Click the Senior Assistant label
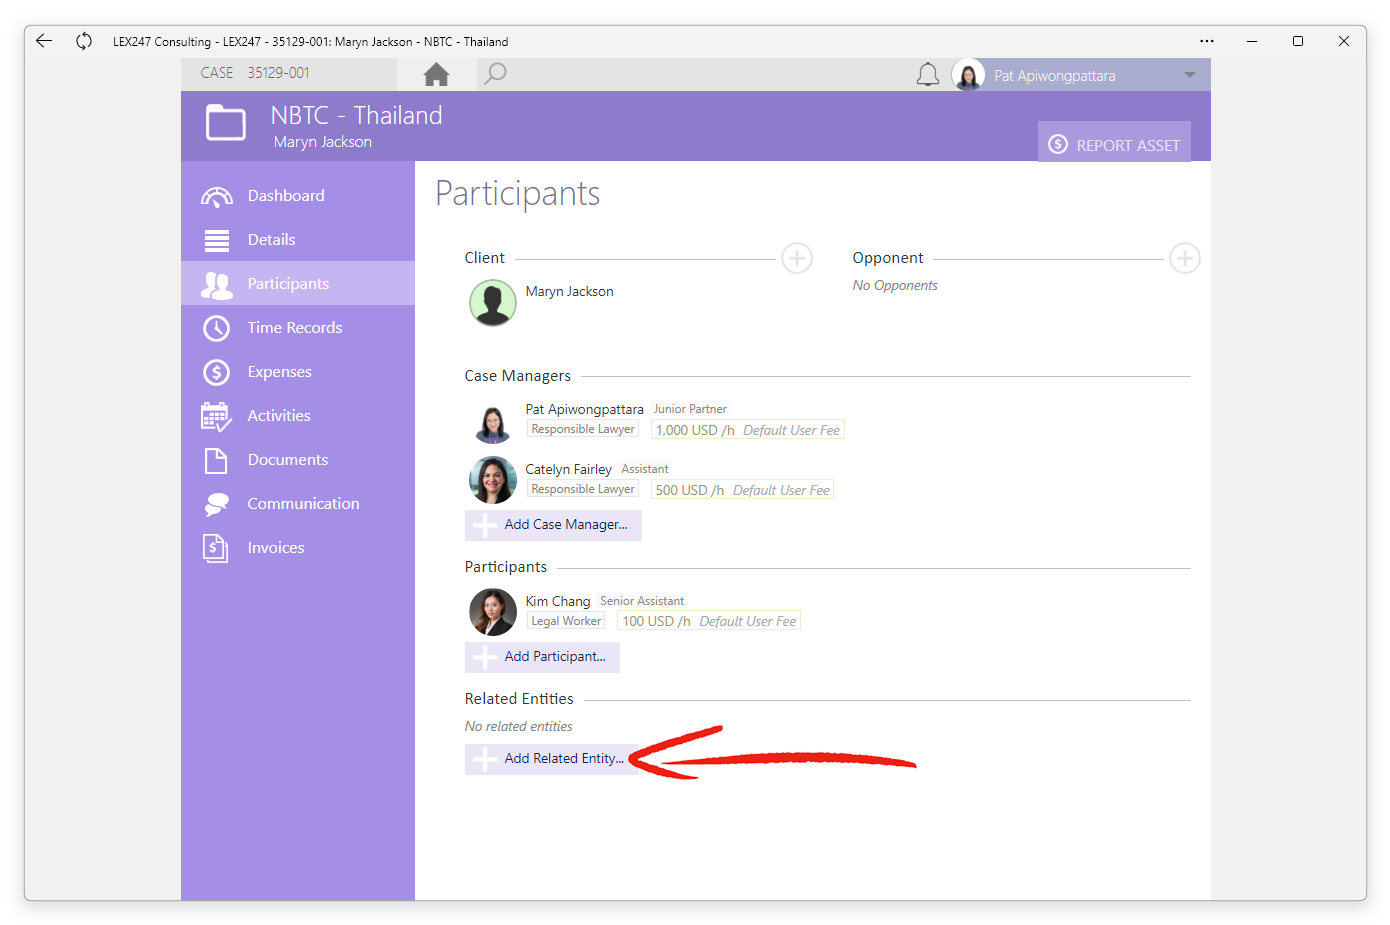 pyautogui.click(x=642, y=601)
